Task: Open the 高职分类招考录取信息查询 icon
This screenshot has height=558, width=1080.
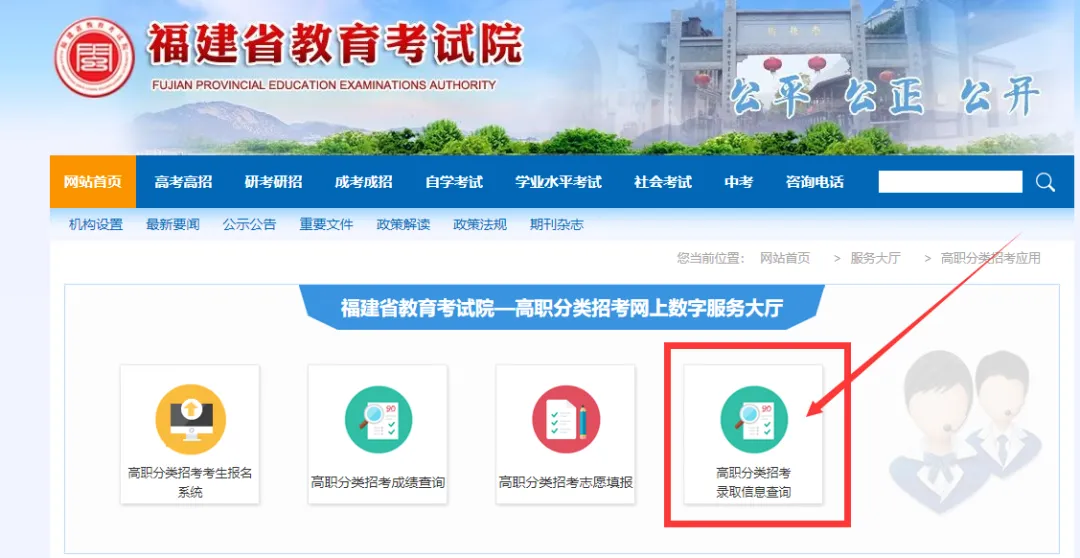Action: point(754,419)
